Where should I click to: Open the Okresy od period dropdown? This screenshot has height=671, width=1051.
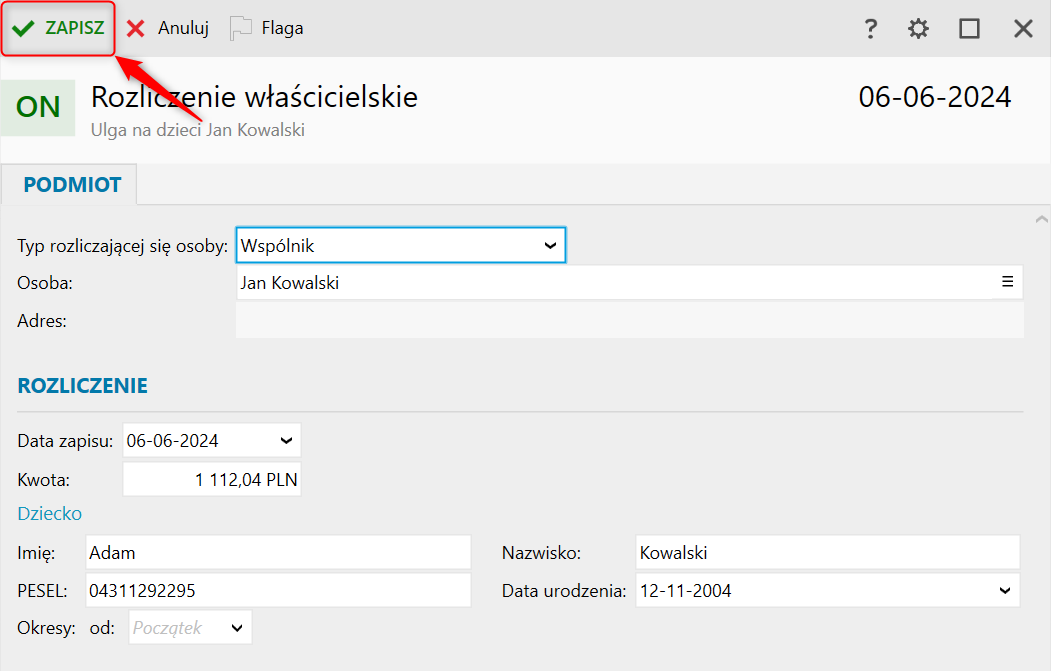click(x=237, y=628)
